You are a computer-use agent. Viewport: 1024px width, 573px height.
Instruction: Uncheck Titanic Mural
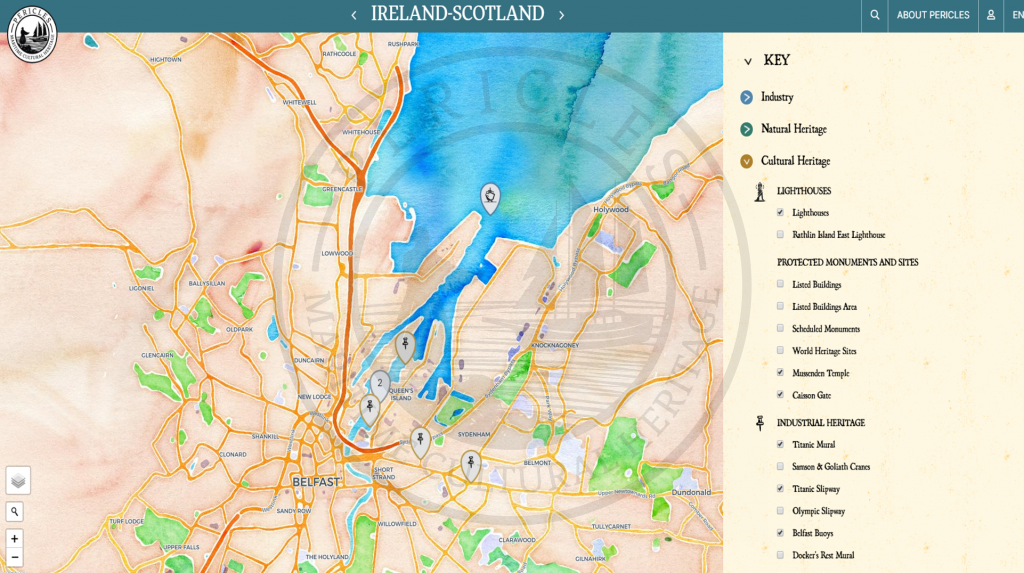coord(780,444)
